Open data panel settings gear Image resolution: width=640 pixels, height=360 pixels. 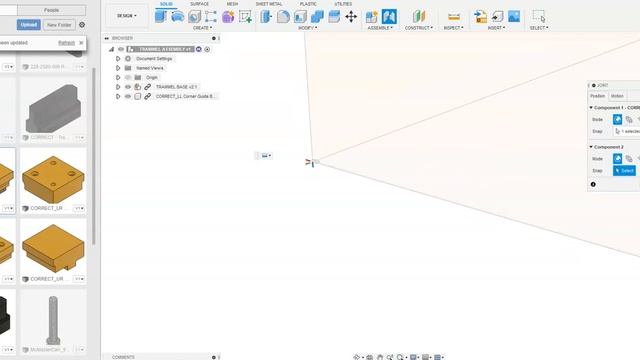click(x=82, y=25)
